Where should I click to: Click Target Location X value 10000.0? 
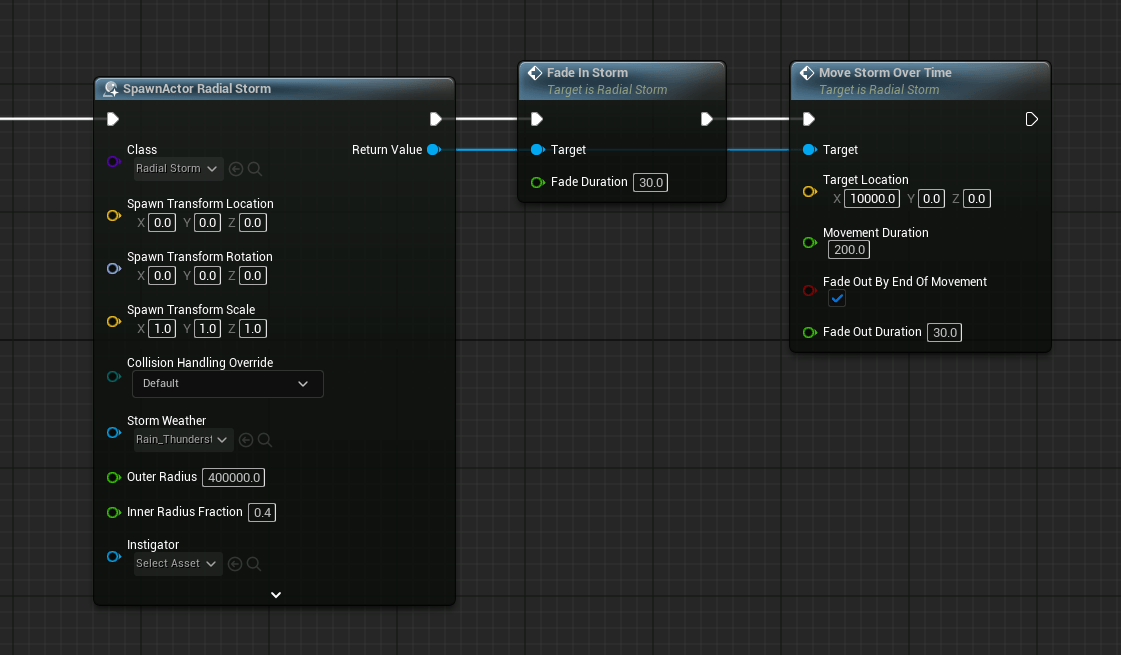[x=872, y=199]
